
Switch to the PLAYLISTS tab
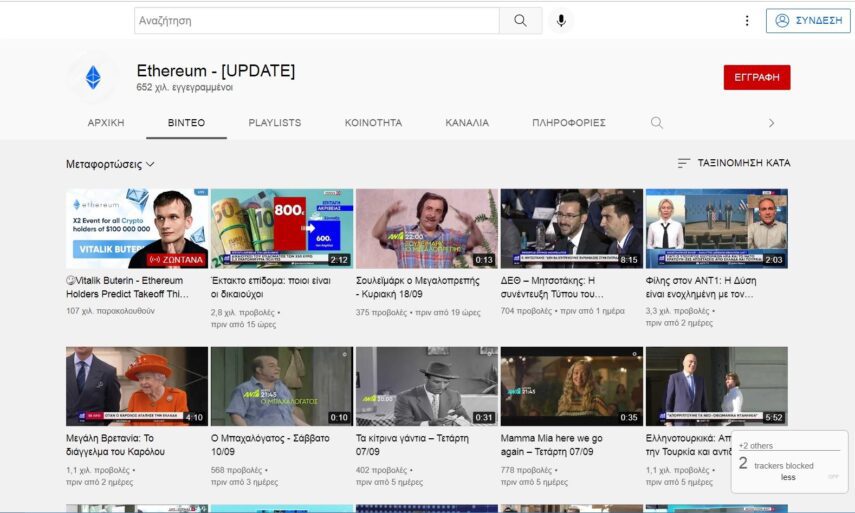(274, 123)
